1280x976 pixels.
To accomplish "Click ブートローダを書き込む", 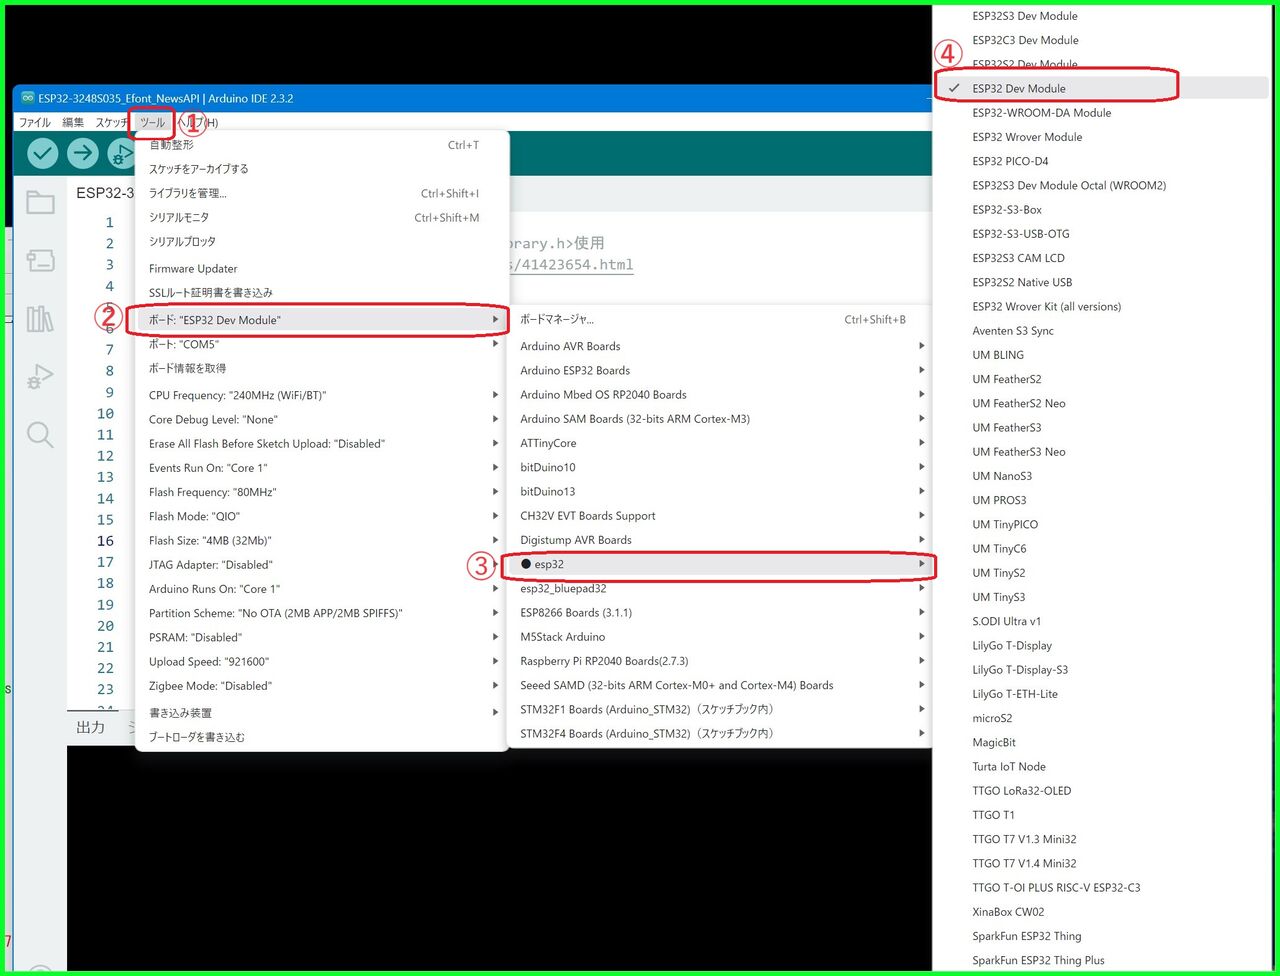I will click(x=322, y=737).
